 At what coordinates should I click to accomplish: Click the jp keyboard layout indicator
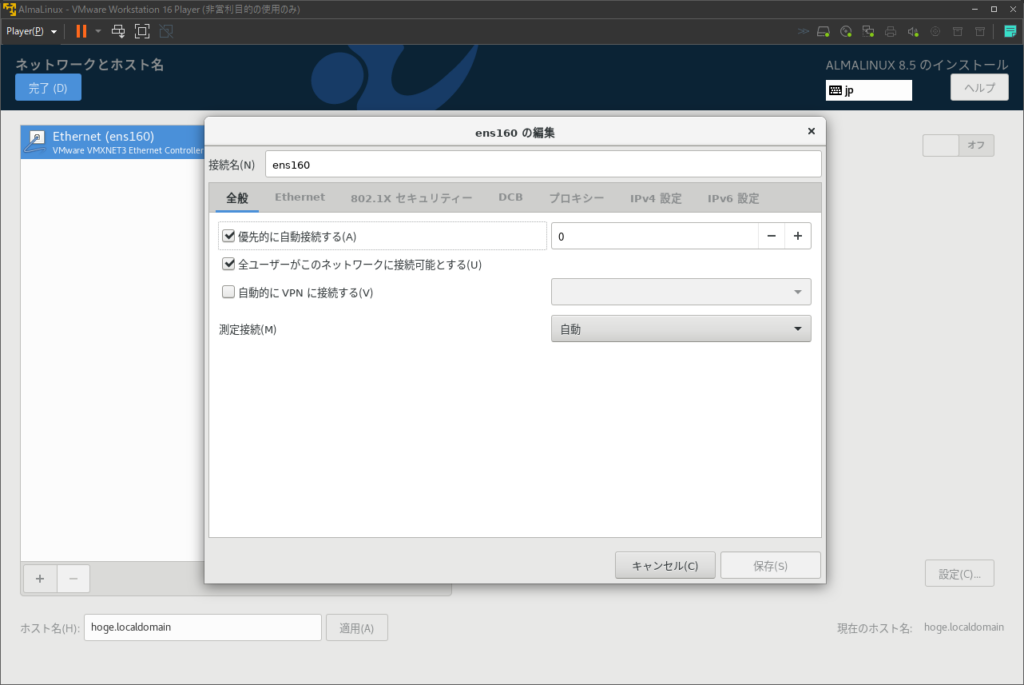tap(869, 90)
